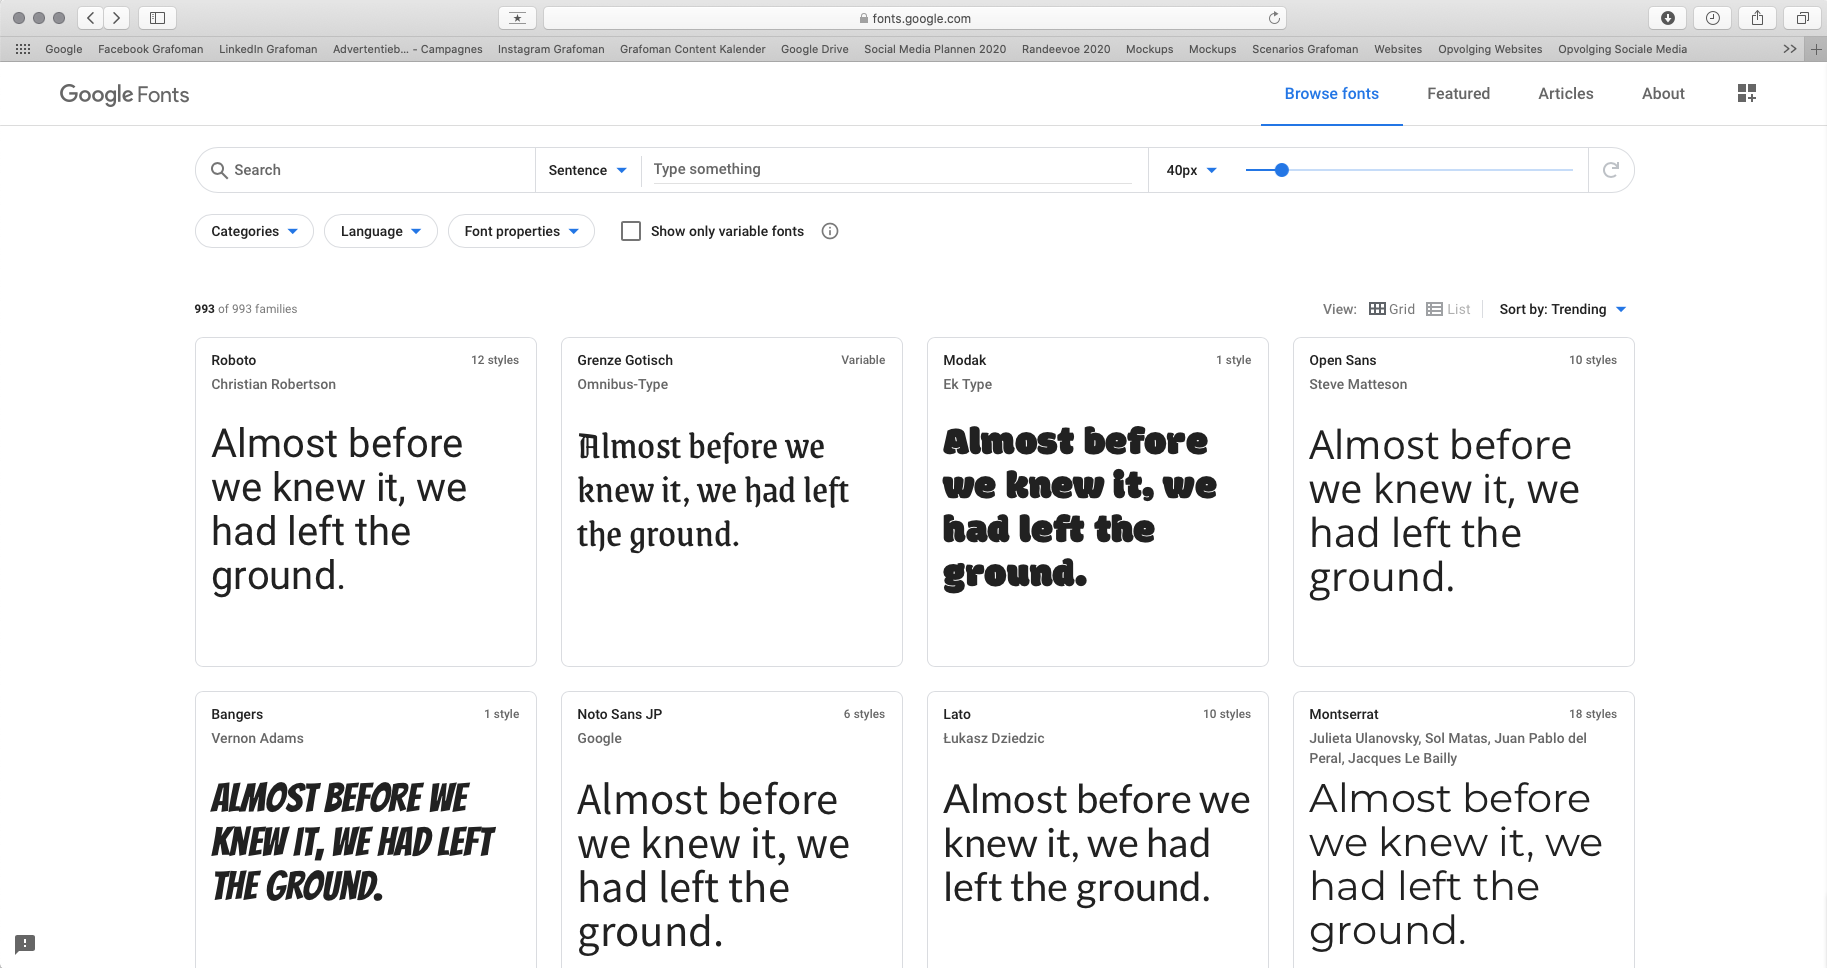Open the selected families panel icon
1827x968 pixels.
point(1746,93)
